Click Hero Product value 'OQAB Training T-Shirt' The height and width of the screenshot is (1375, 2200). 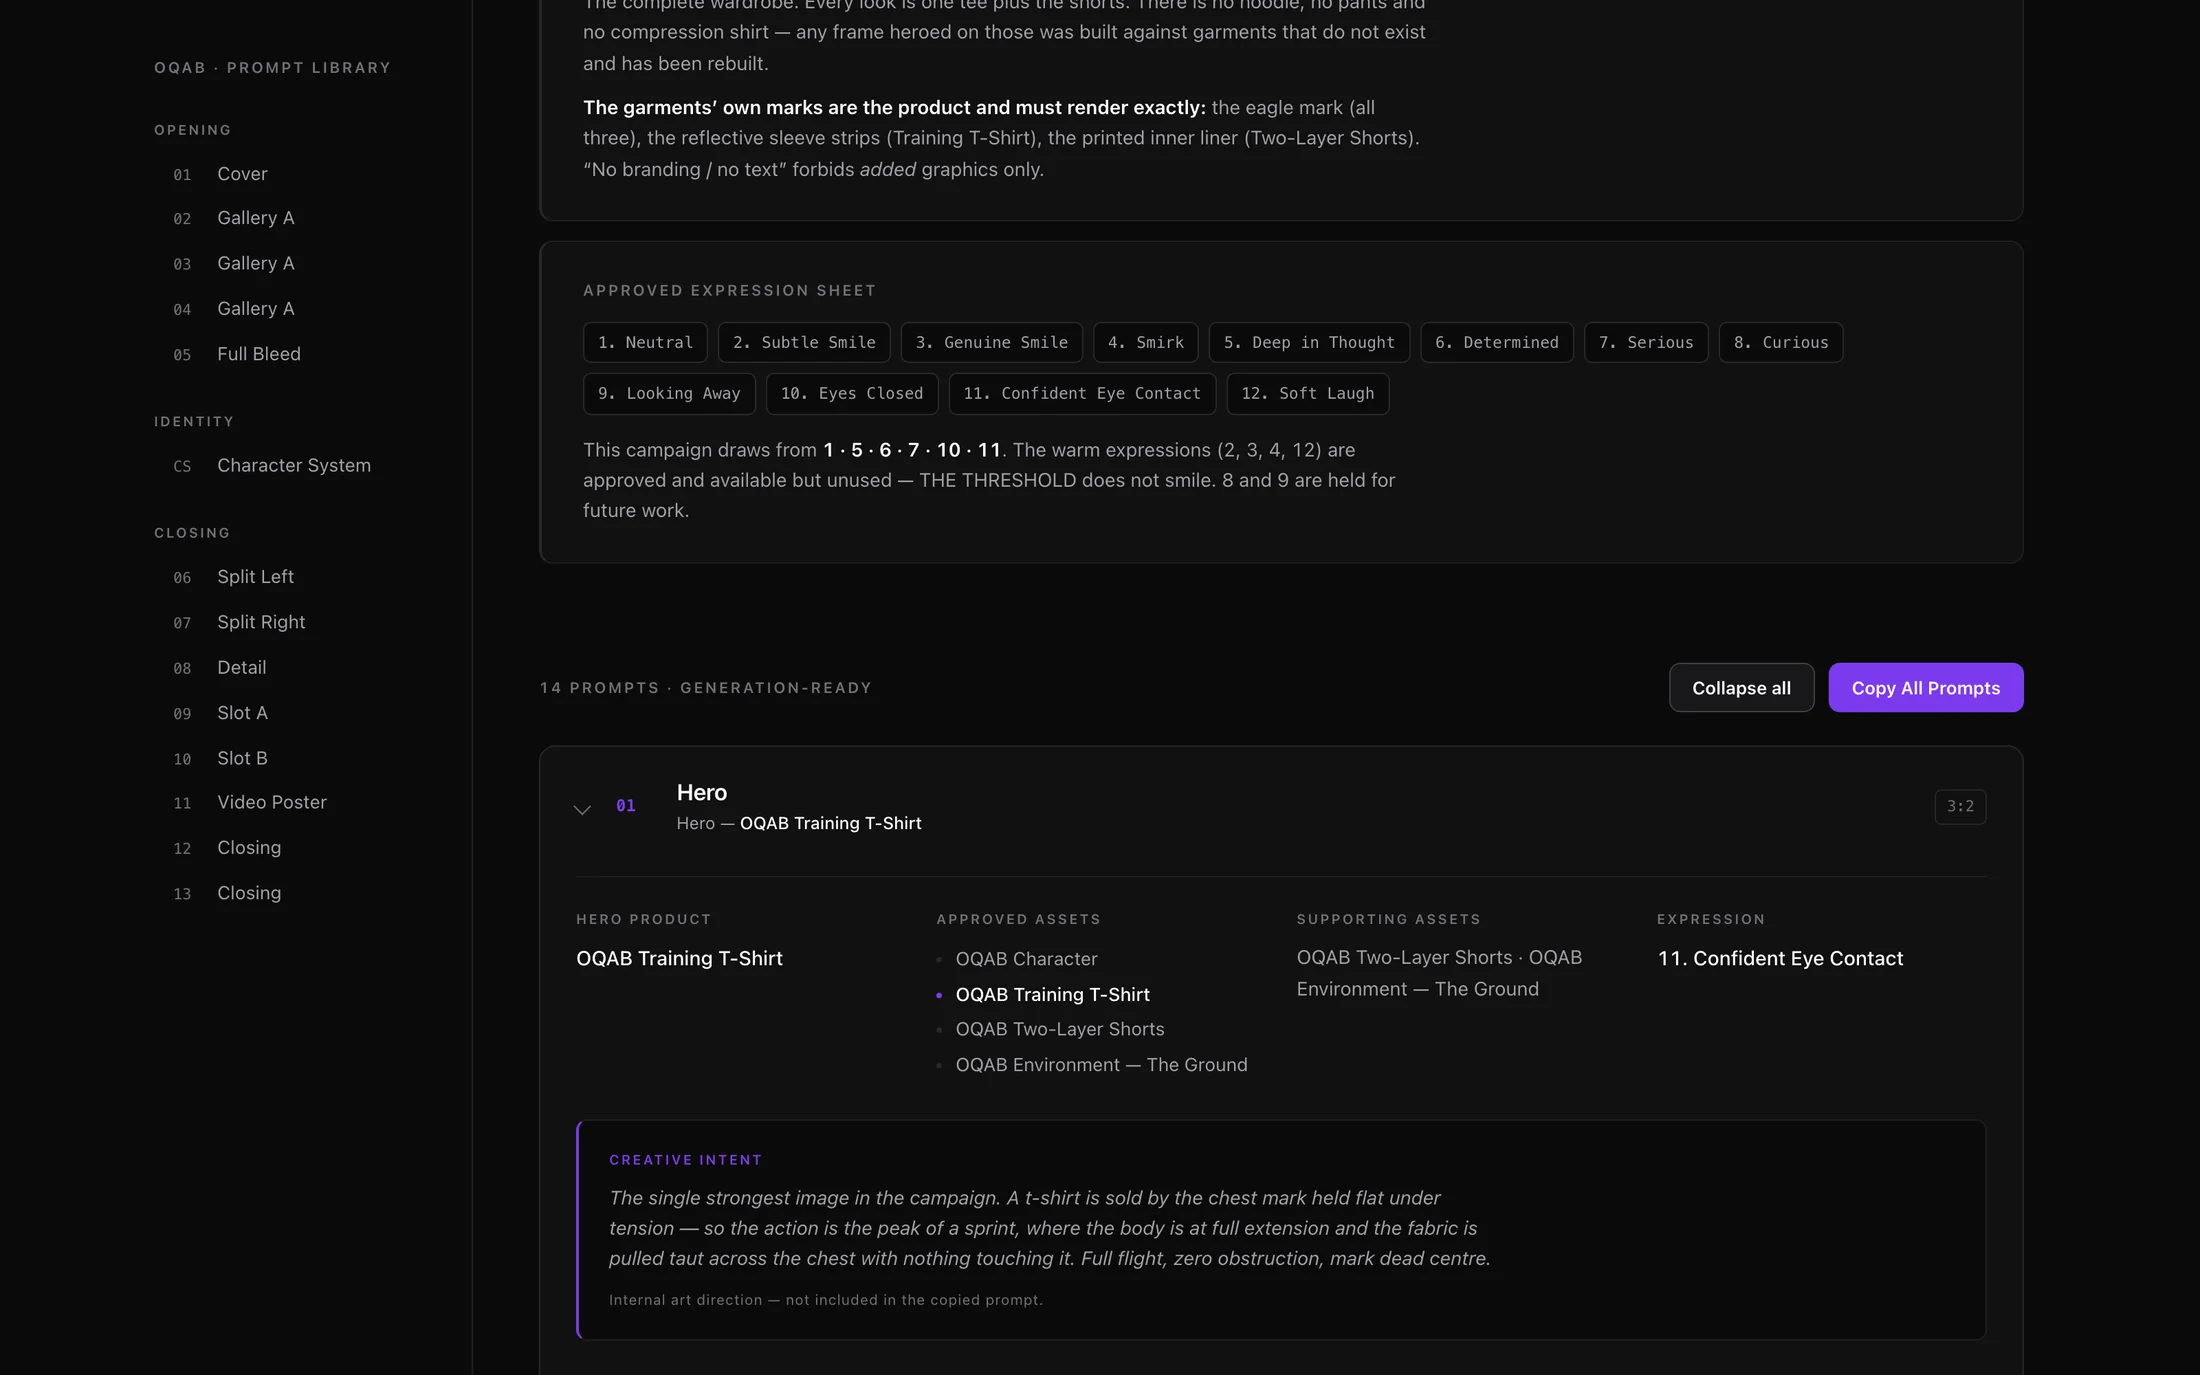pos(679,958)
